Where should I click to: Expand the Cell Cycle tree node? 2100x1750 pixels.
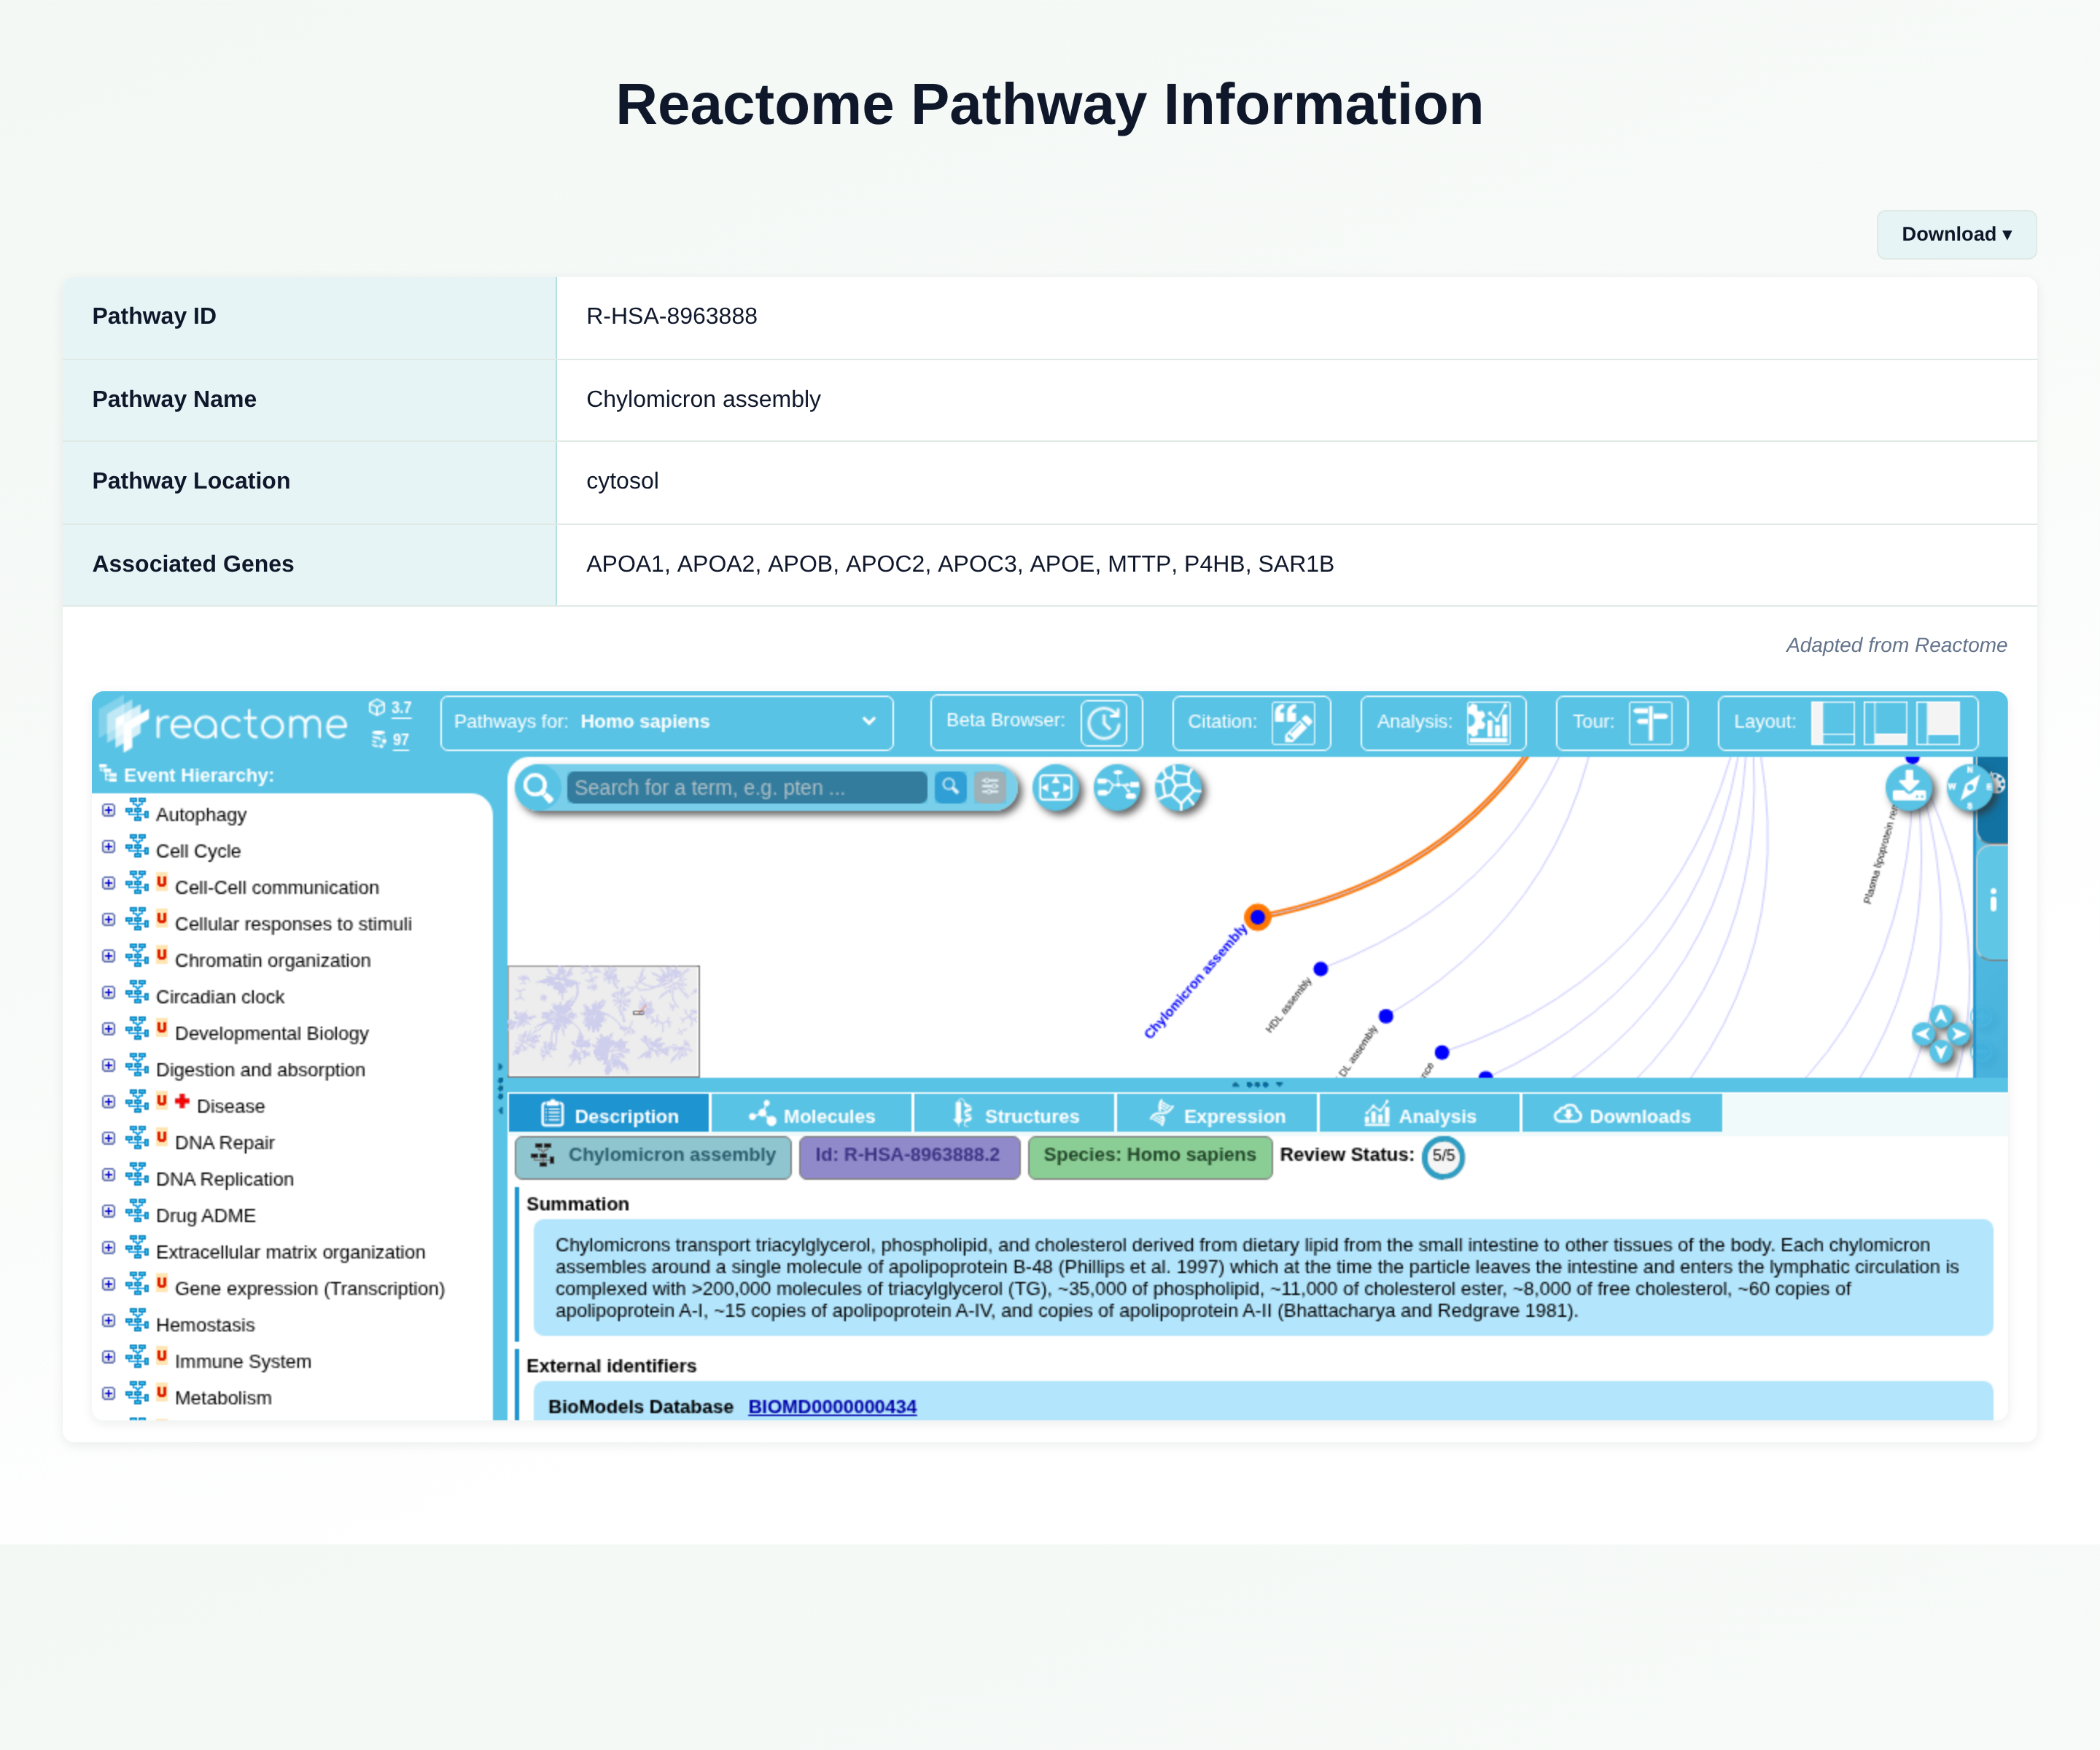108,847
